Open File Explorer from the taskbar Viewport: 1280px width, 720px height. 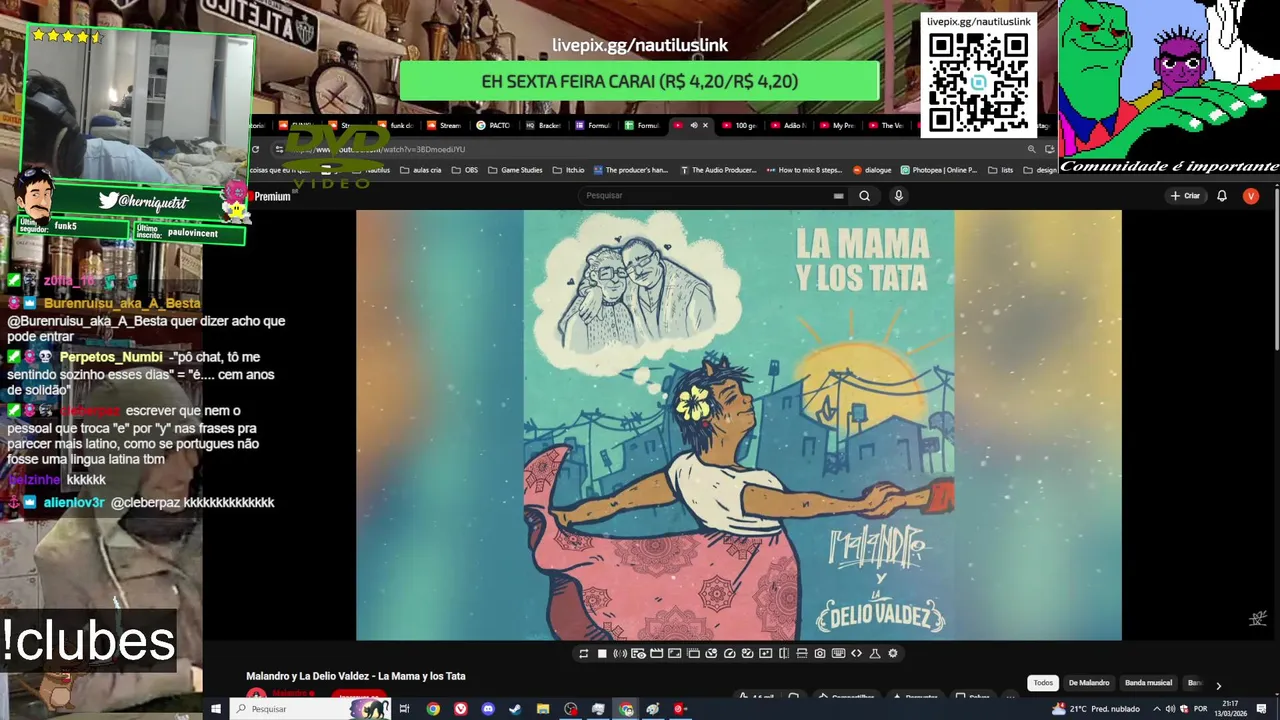tap(543, 709)
